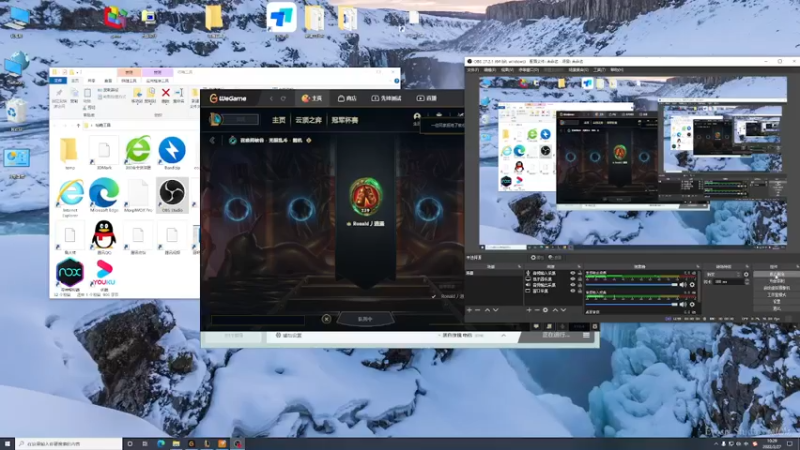Image resolution: width=800 pixels, height=450 pixels.
Task: Click League client chat input field
Action: pyautogui.click(x=258, y=320)
